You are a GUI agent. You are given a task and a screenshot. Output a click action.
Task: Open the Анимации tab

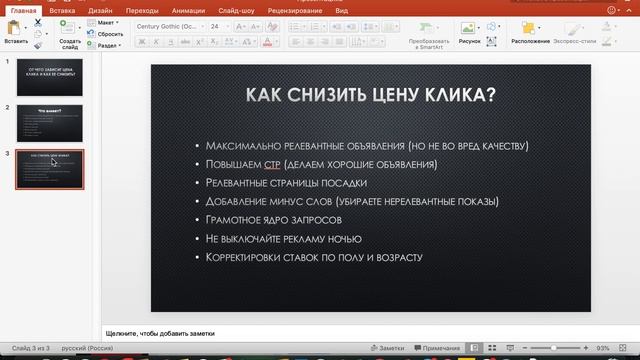click(x=188, y=11)
